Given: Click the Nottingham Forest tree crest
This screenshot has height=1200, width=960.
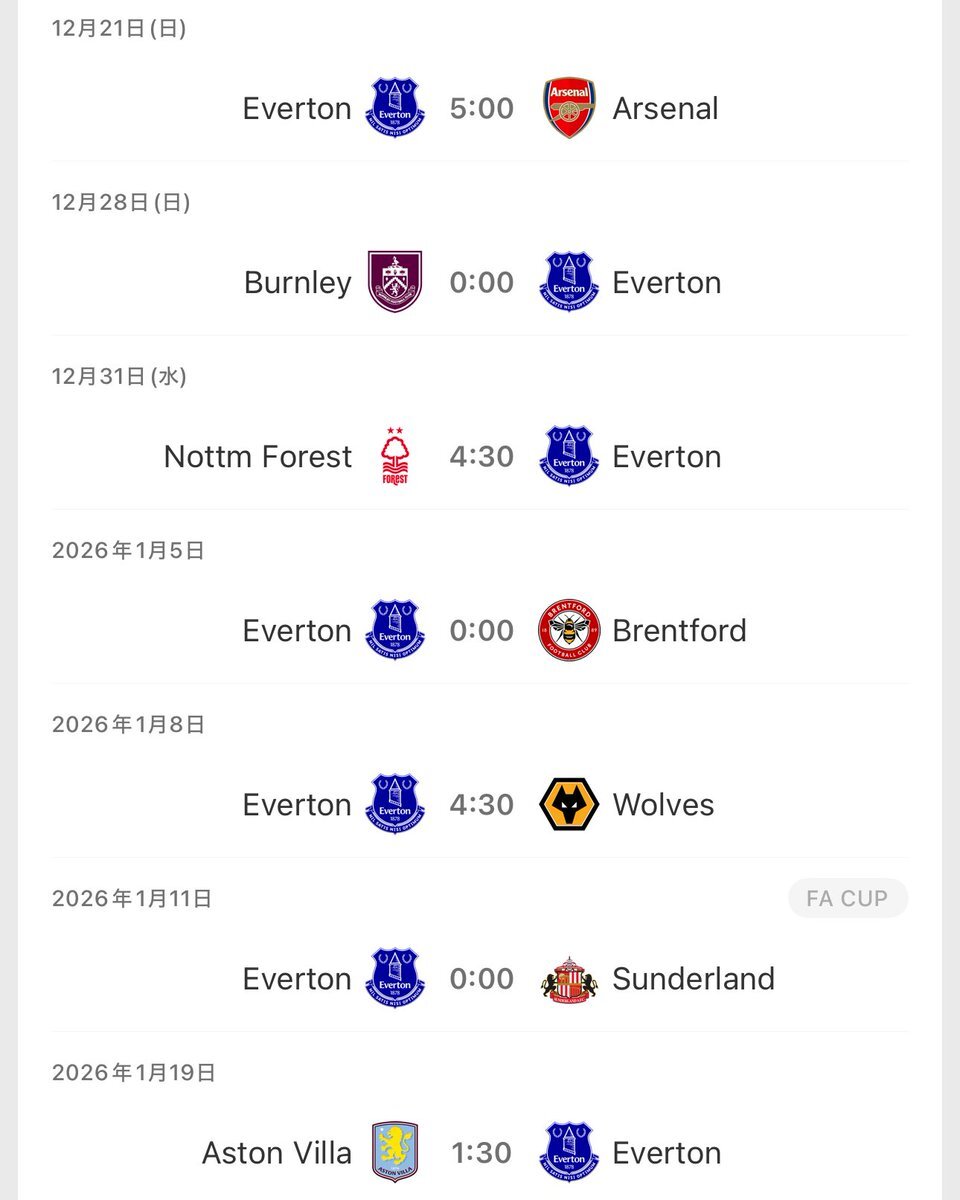Looking at the screenshot, I should [395, 456].
